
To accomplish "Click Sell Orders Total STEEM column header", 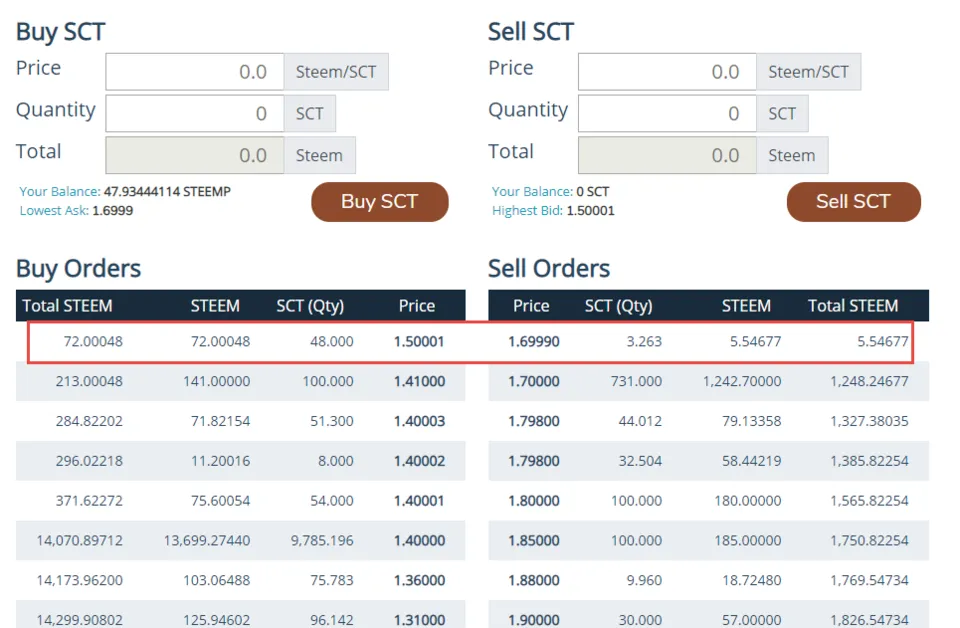I will 853,305.
